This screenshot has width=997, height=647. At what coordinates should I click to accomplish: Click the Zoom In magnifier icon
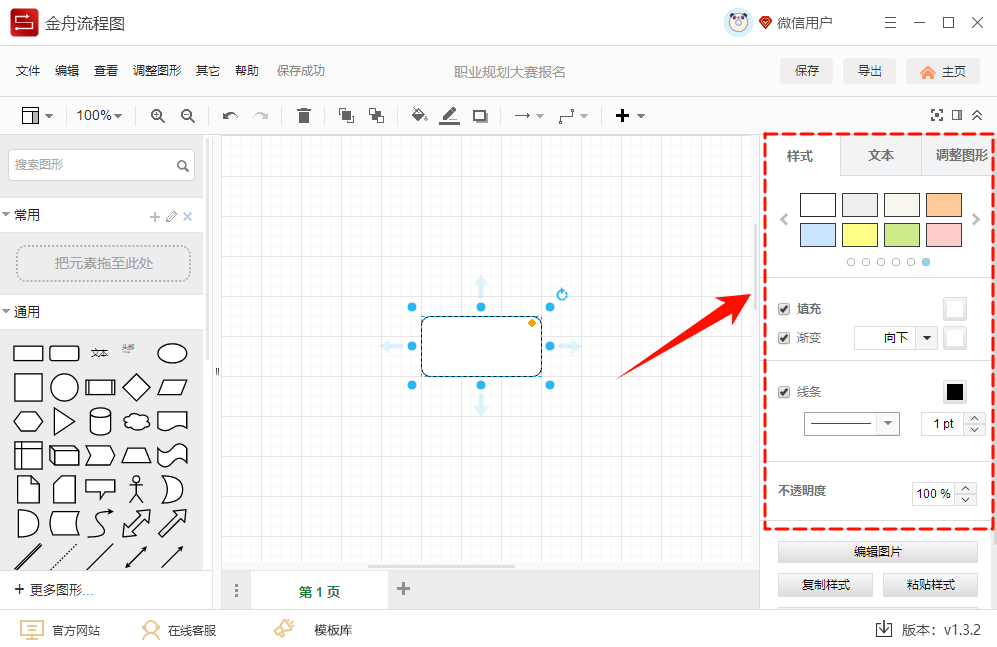click(157, 115)
